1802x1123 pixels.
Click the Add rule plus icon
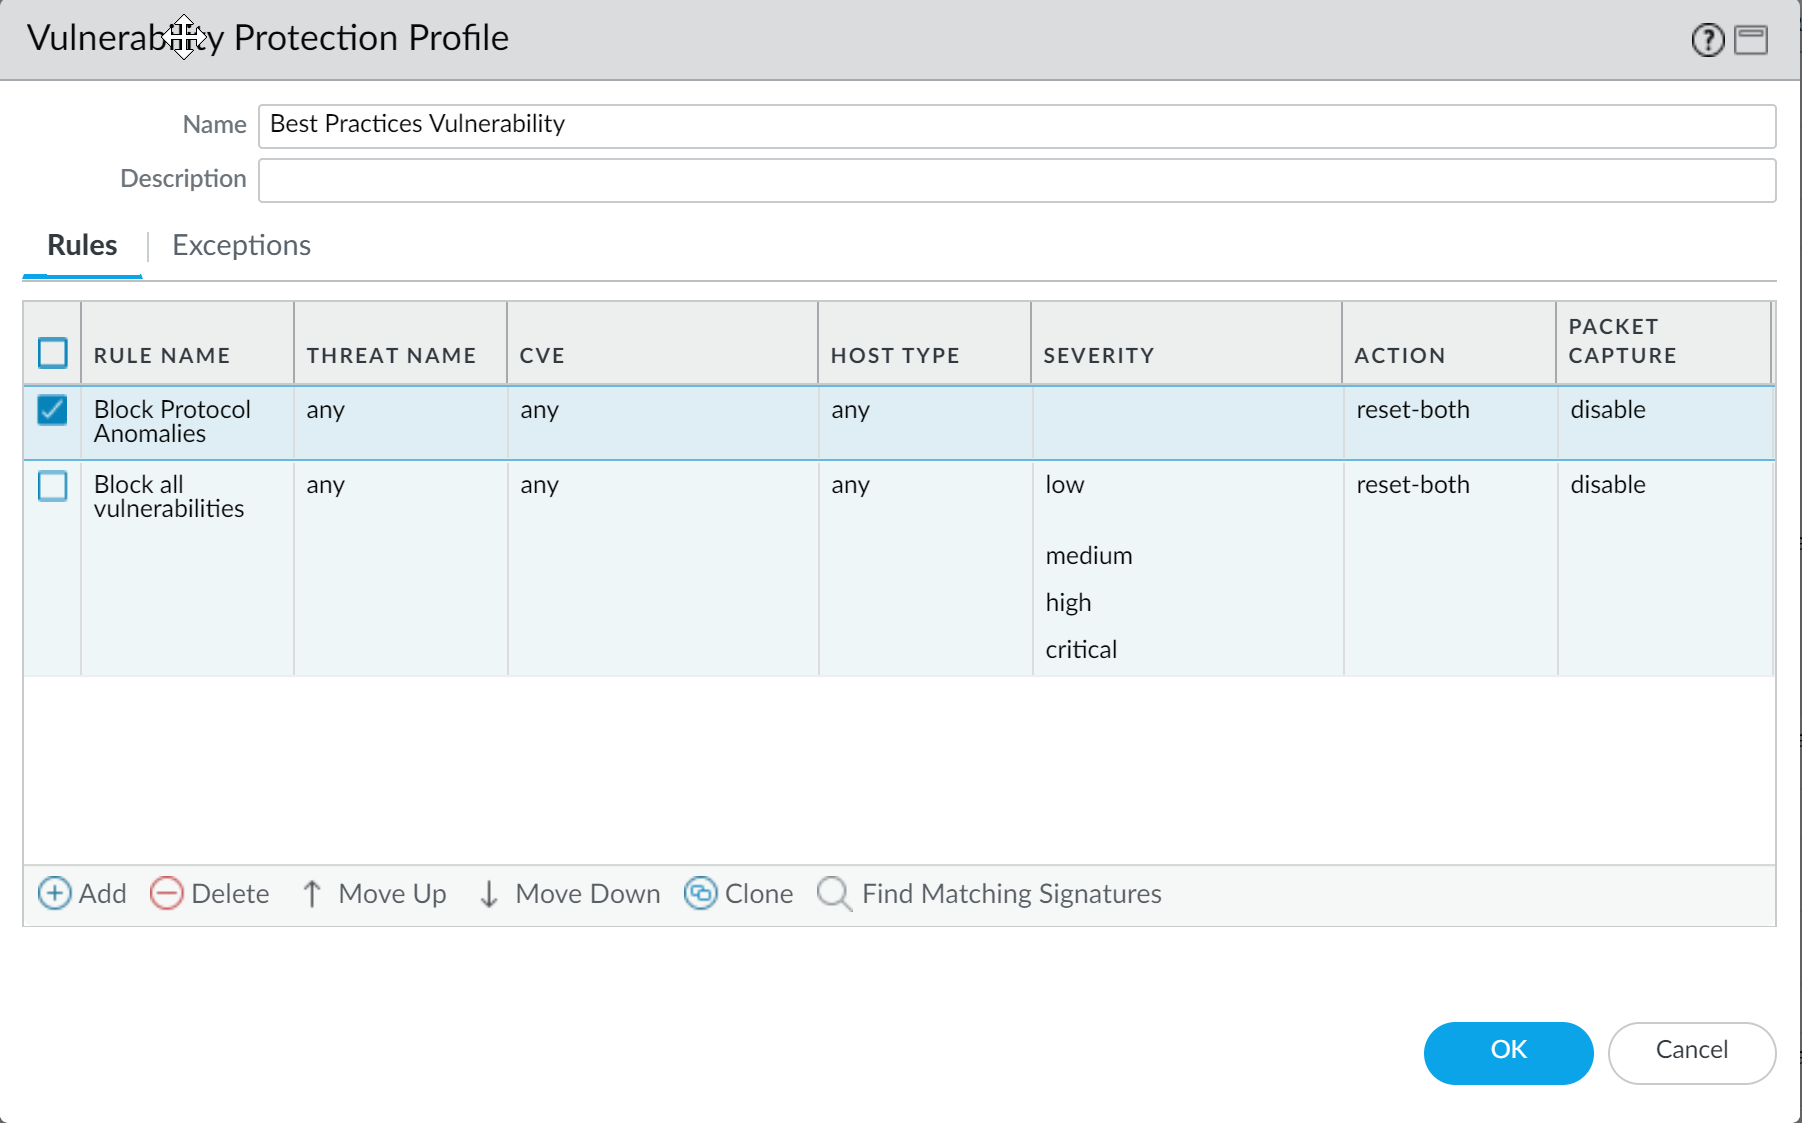coord(54,893)
